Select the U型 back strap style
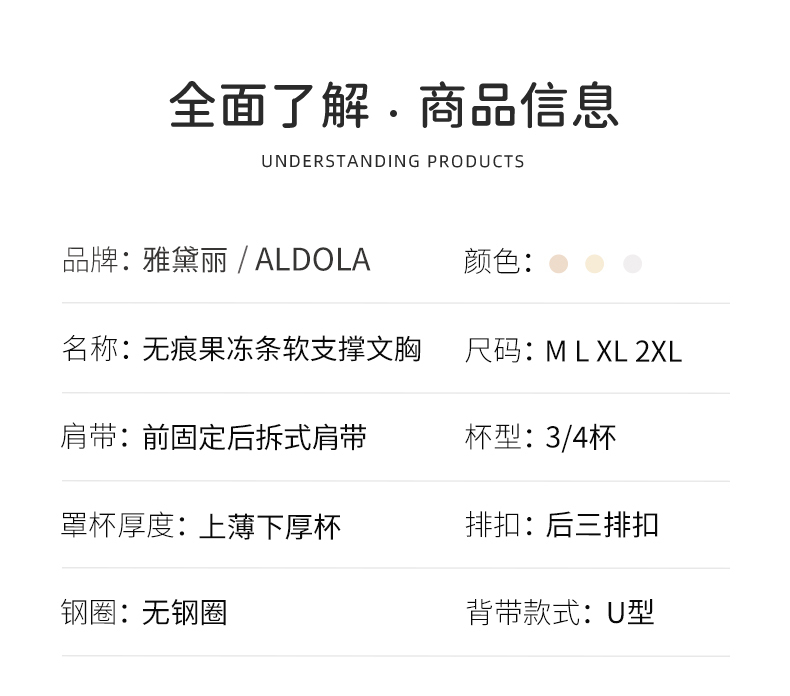Image resolution: width=790 pixels, height=696 pixels. click(630, 612)
